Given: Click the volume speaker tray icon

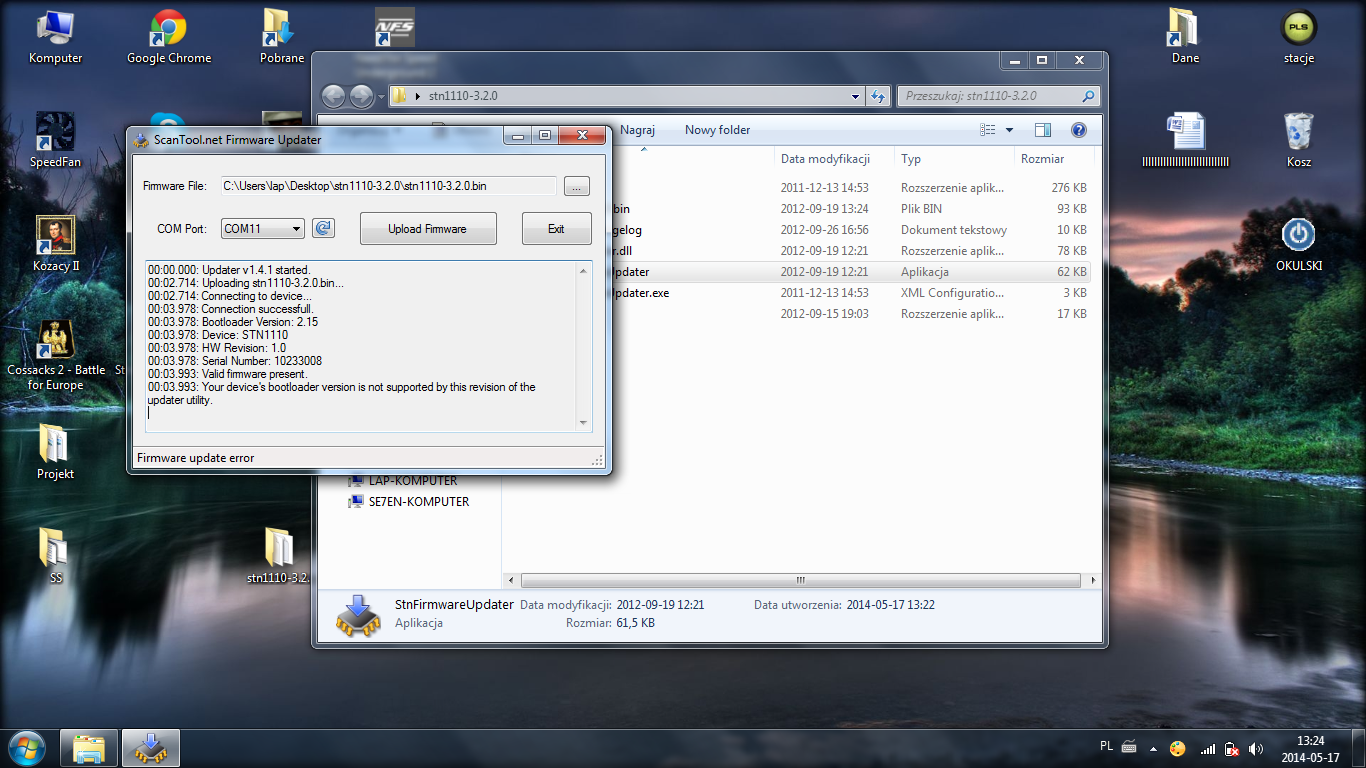Looking at the screenshot, I should pos(1256,748).
